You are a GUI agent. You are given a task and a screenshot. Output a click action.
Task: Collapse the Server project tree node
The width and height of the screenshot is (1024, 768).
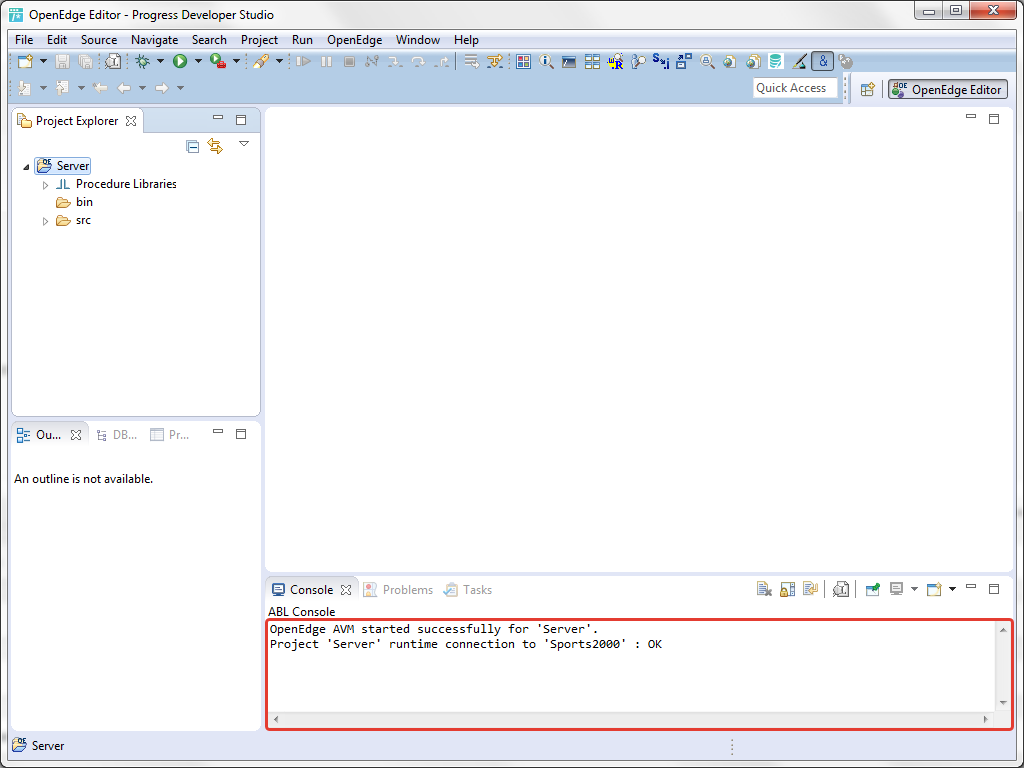[26, 167]
